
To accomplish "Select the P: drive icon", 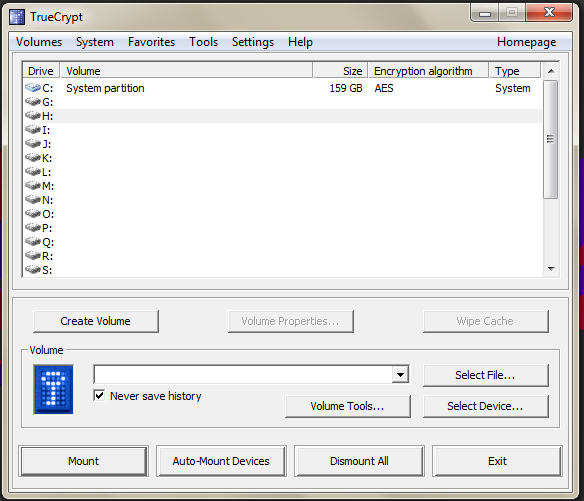I will pyautogui.click(x=33, y=228).
